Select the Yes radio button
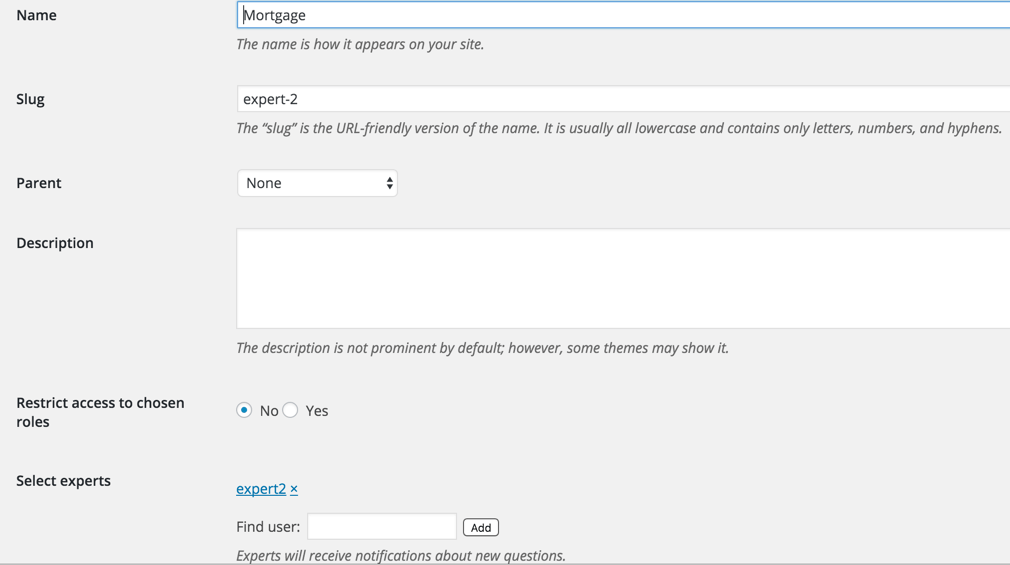This screenshot has height=565, width=1010. coord(290,410)
